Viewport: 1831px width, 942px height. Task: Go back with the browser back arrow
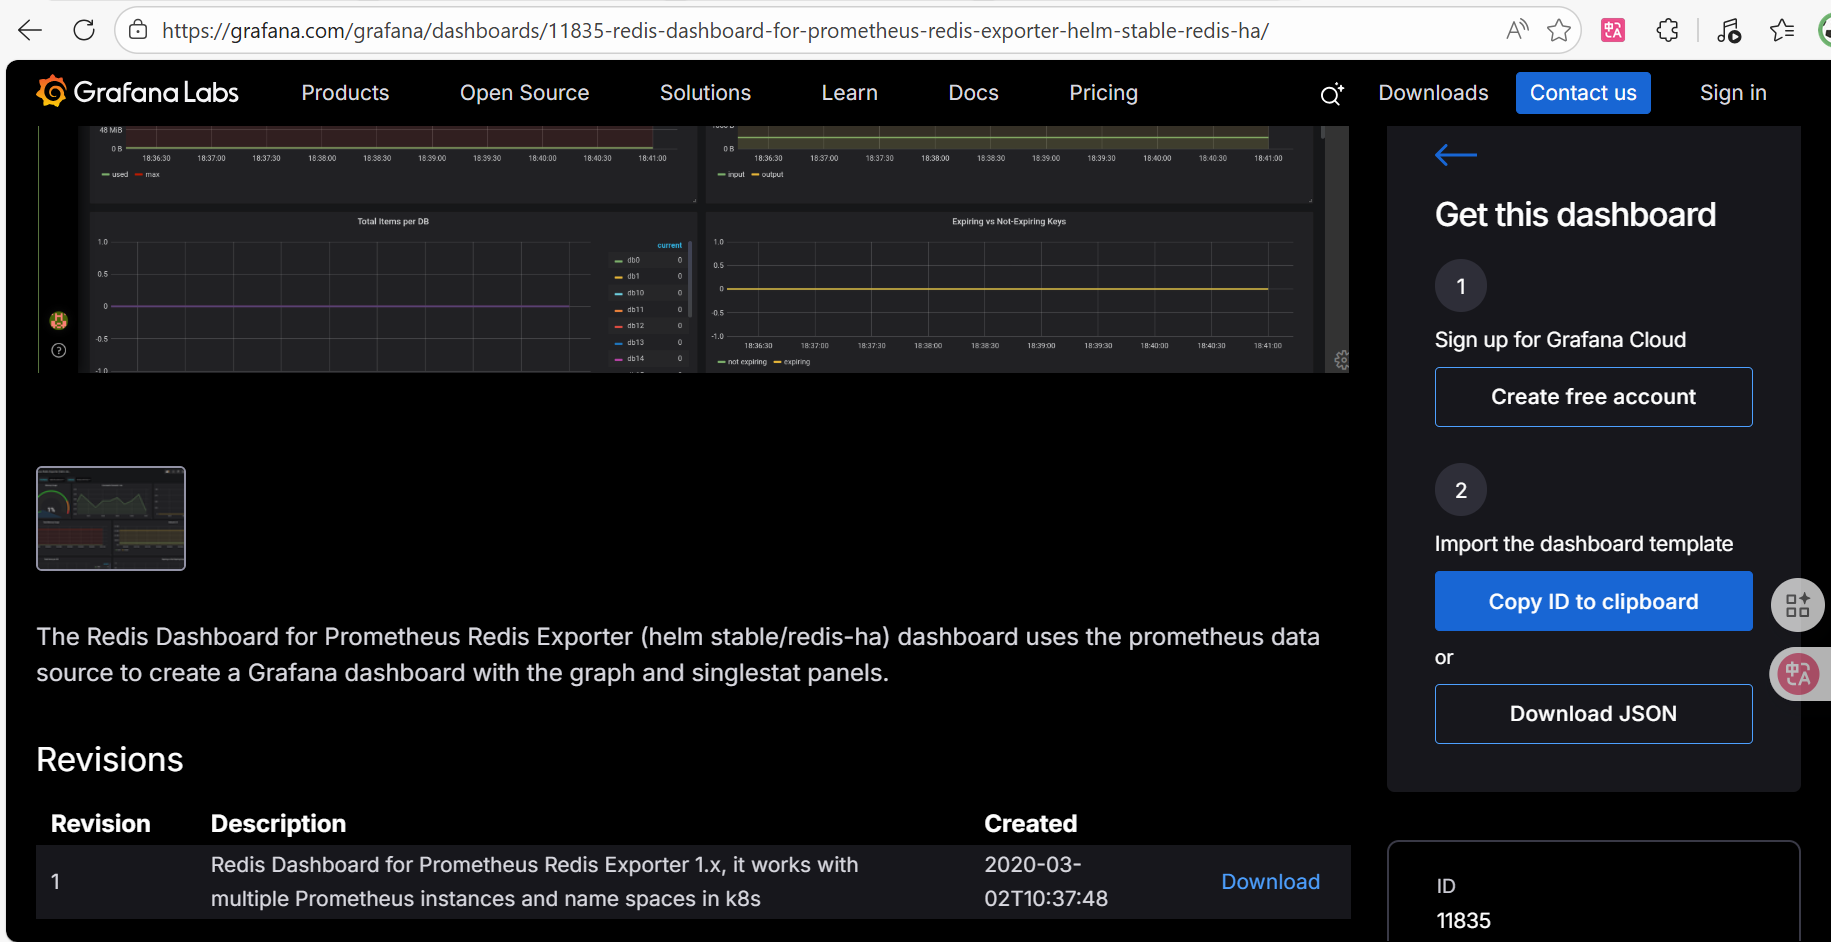30,30
